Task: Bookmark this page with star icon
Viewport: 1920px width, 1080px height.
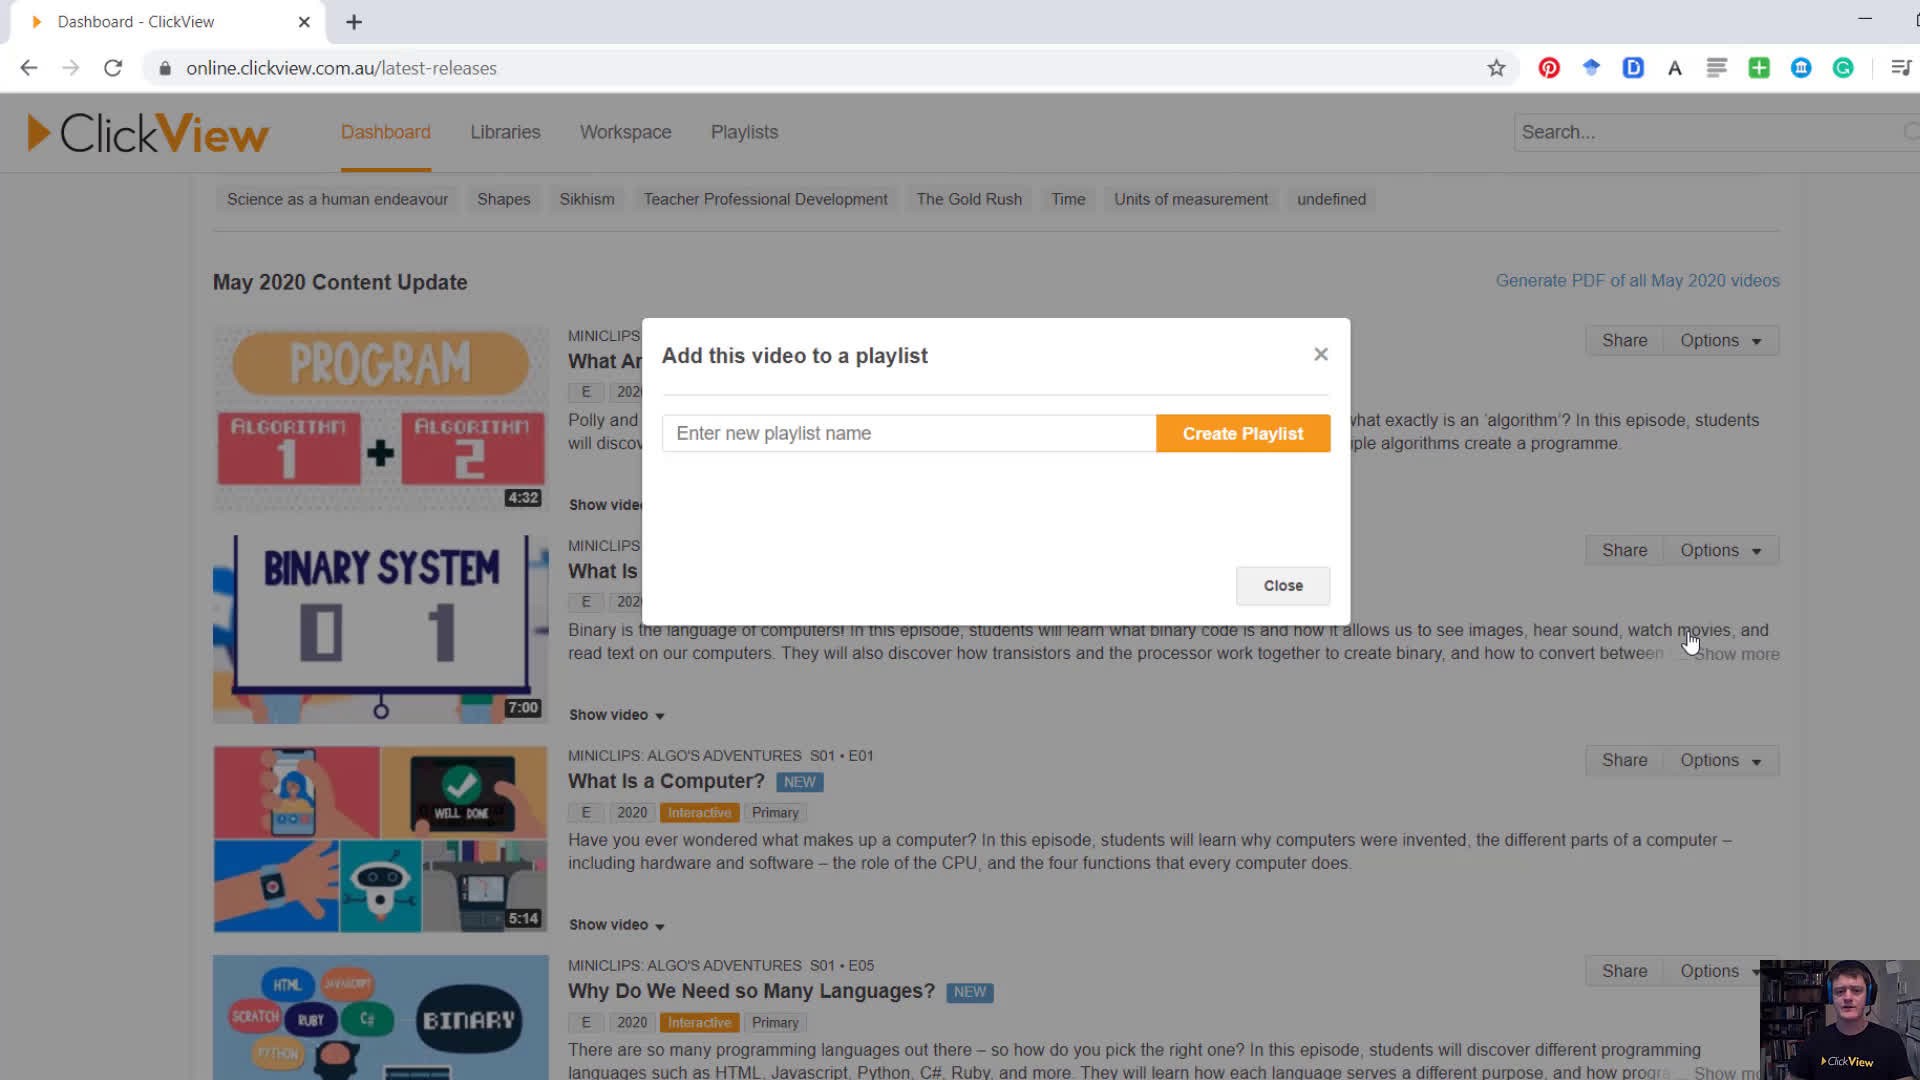Action: (1496, 68)
